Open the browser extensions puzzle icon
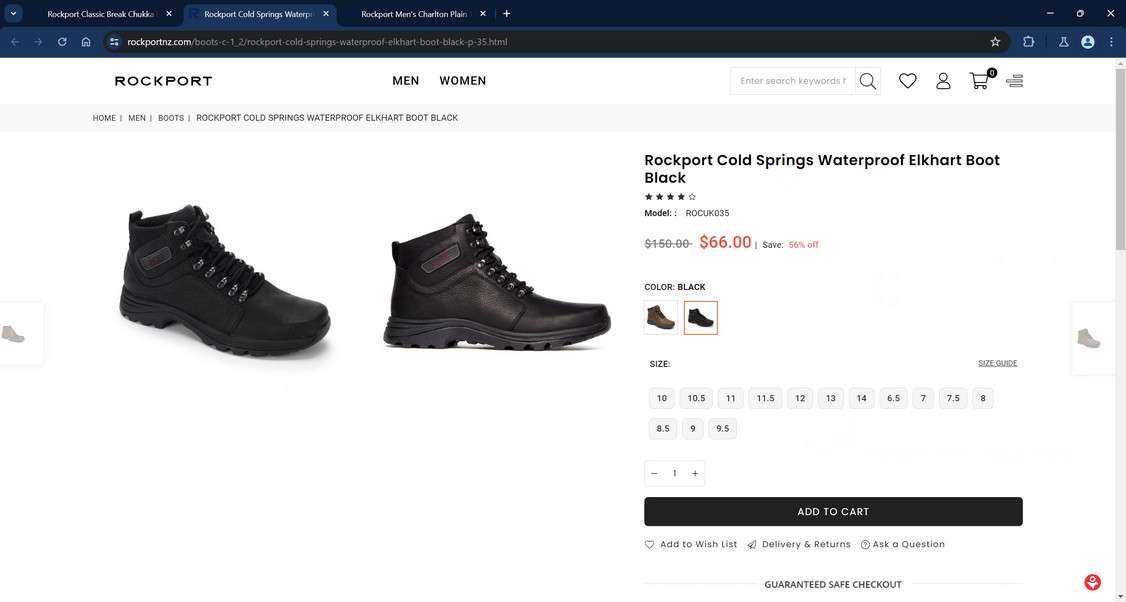Screen dimensions: 1126x602 (1028, 42)
